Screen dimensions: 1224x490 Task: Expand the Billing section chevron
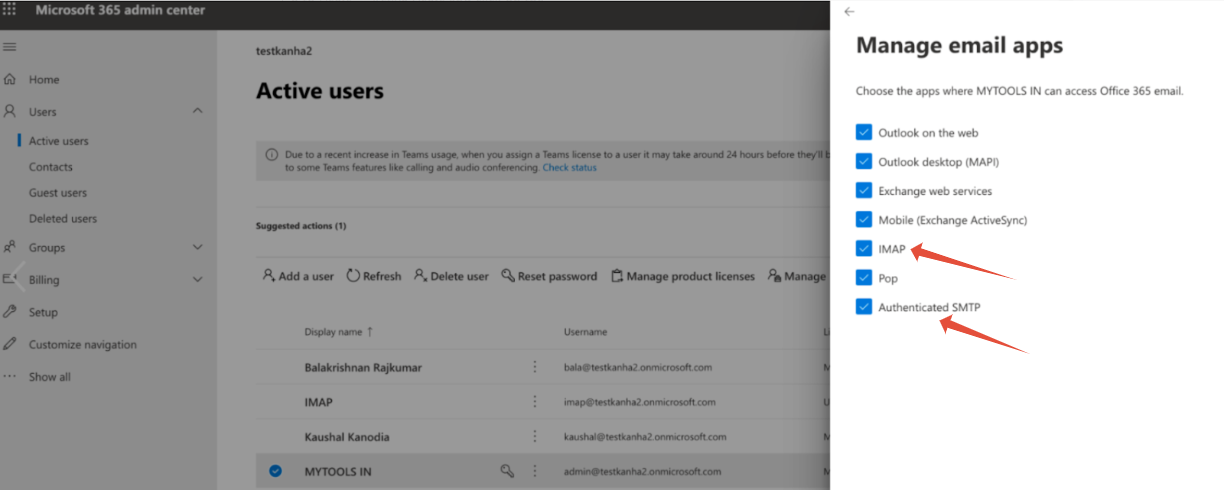pos(197,279)
